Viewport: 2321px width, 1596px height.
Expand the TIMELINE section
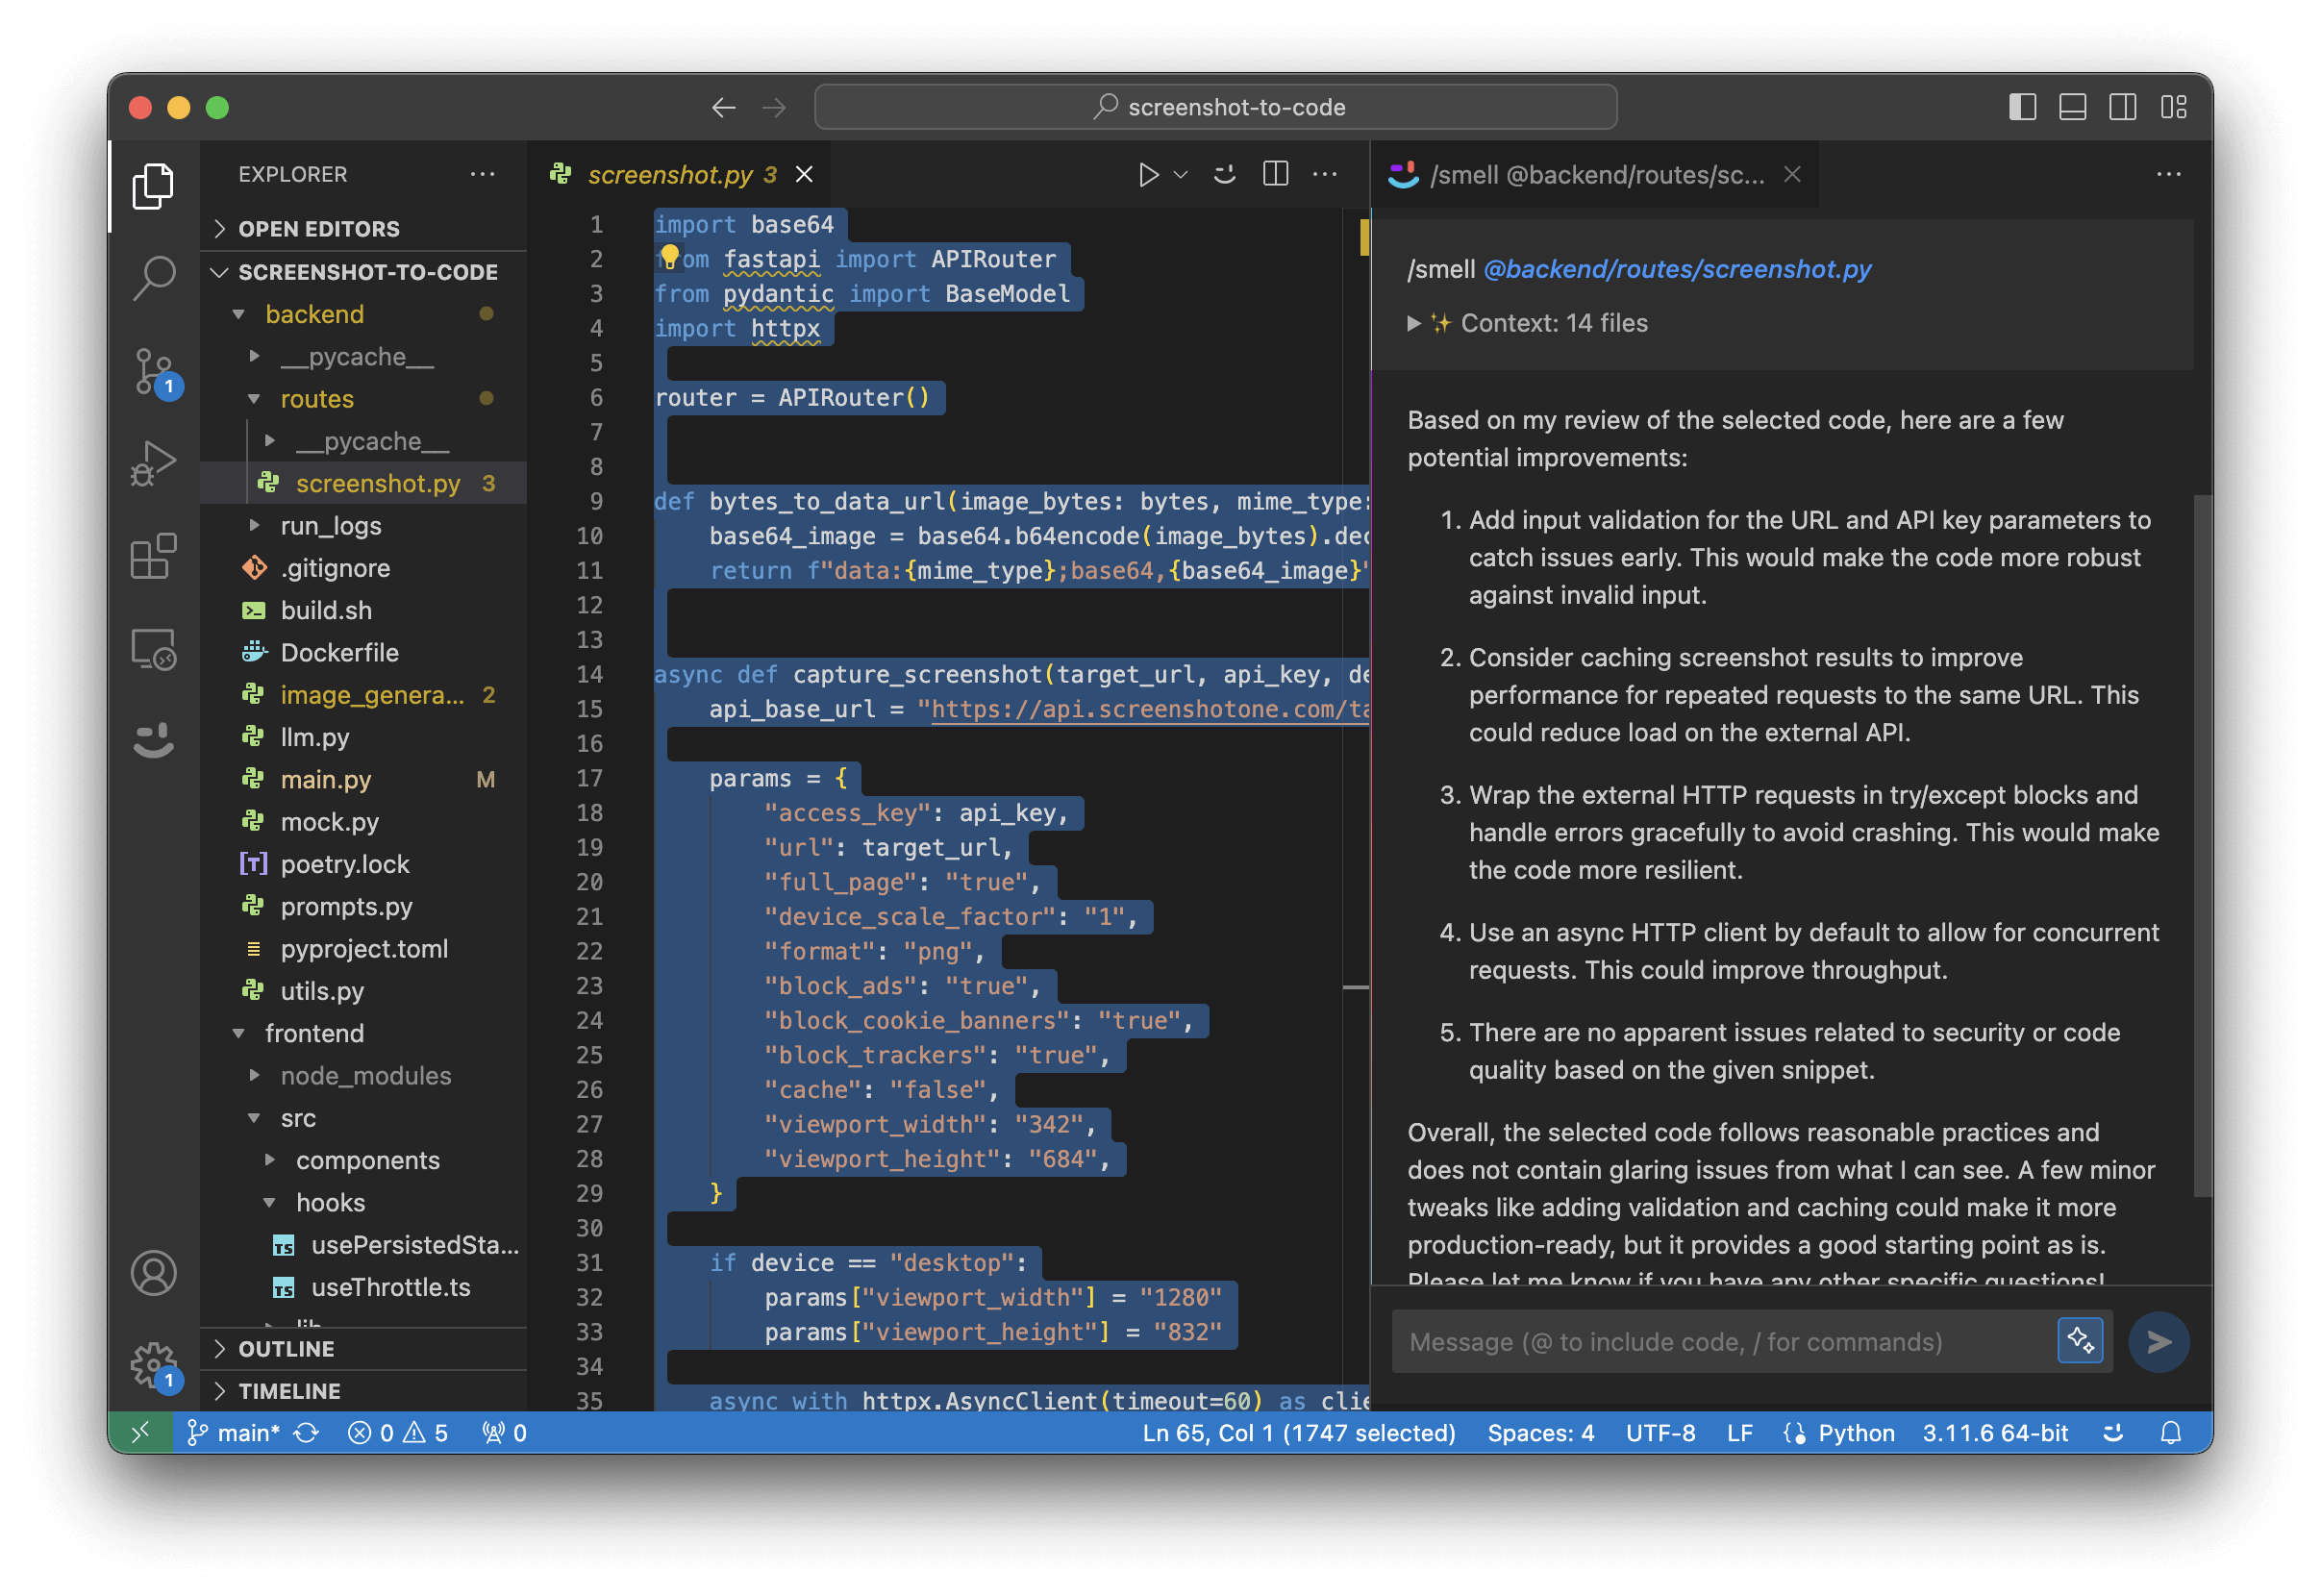364,1392
